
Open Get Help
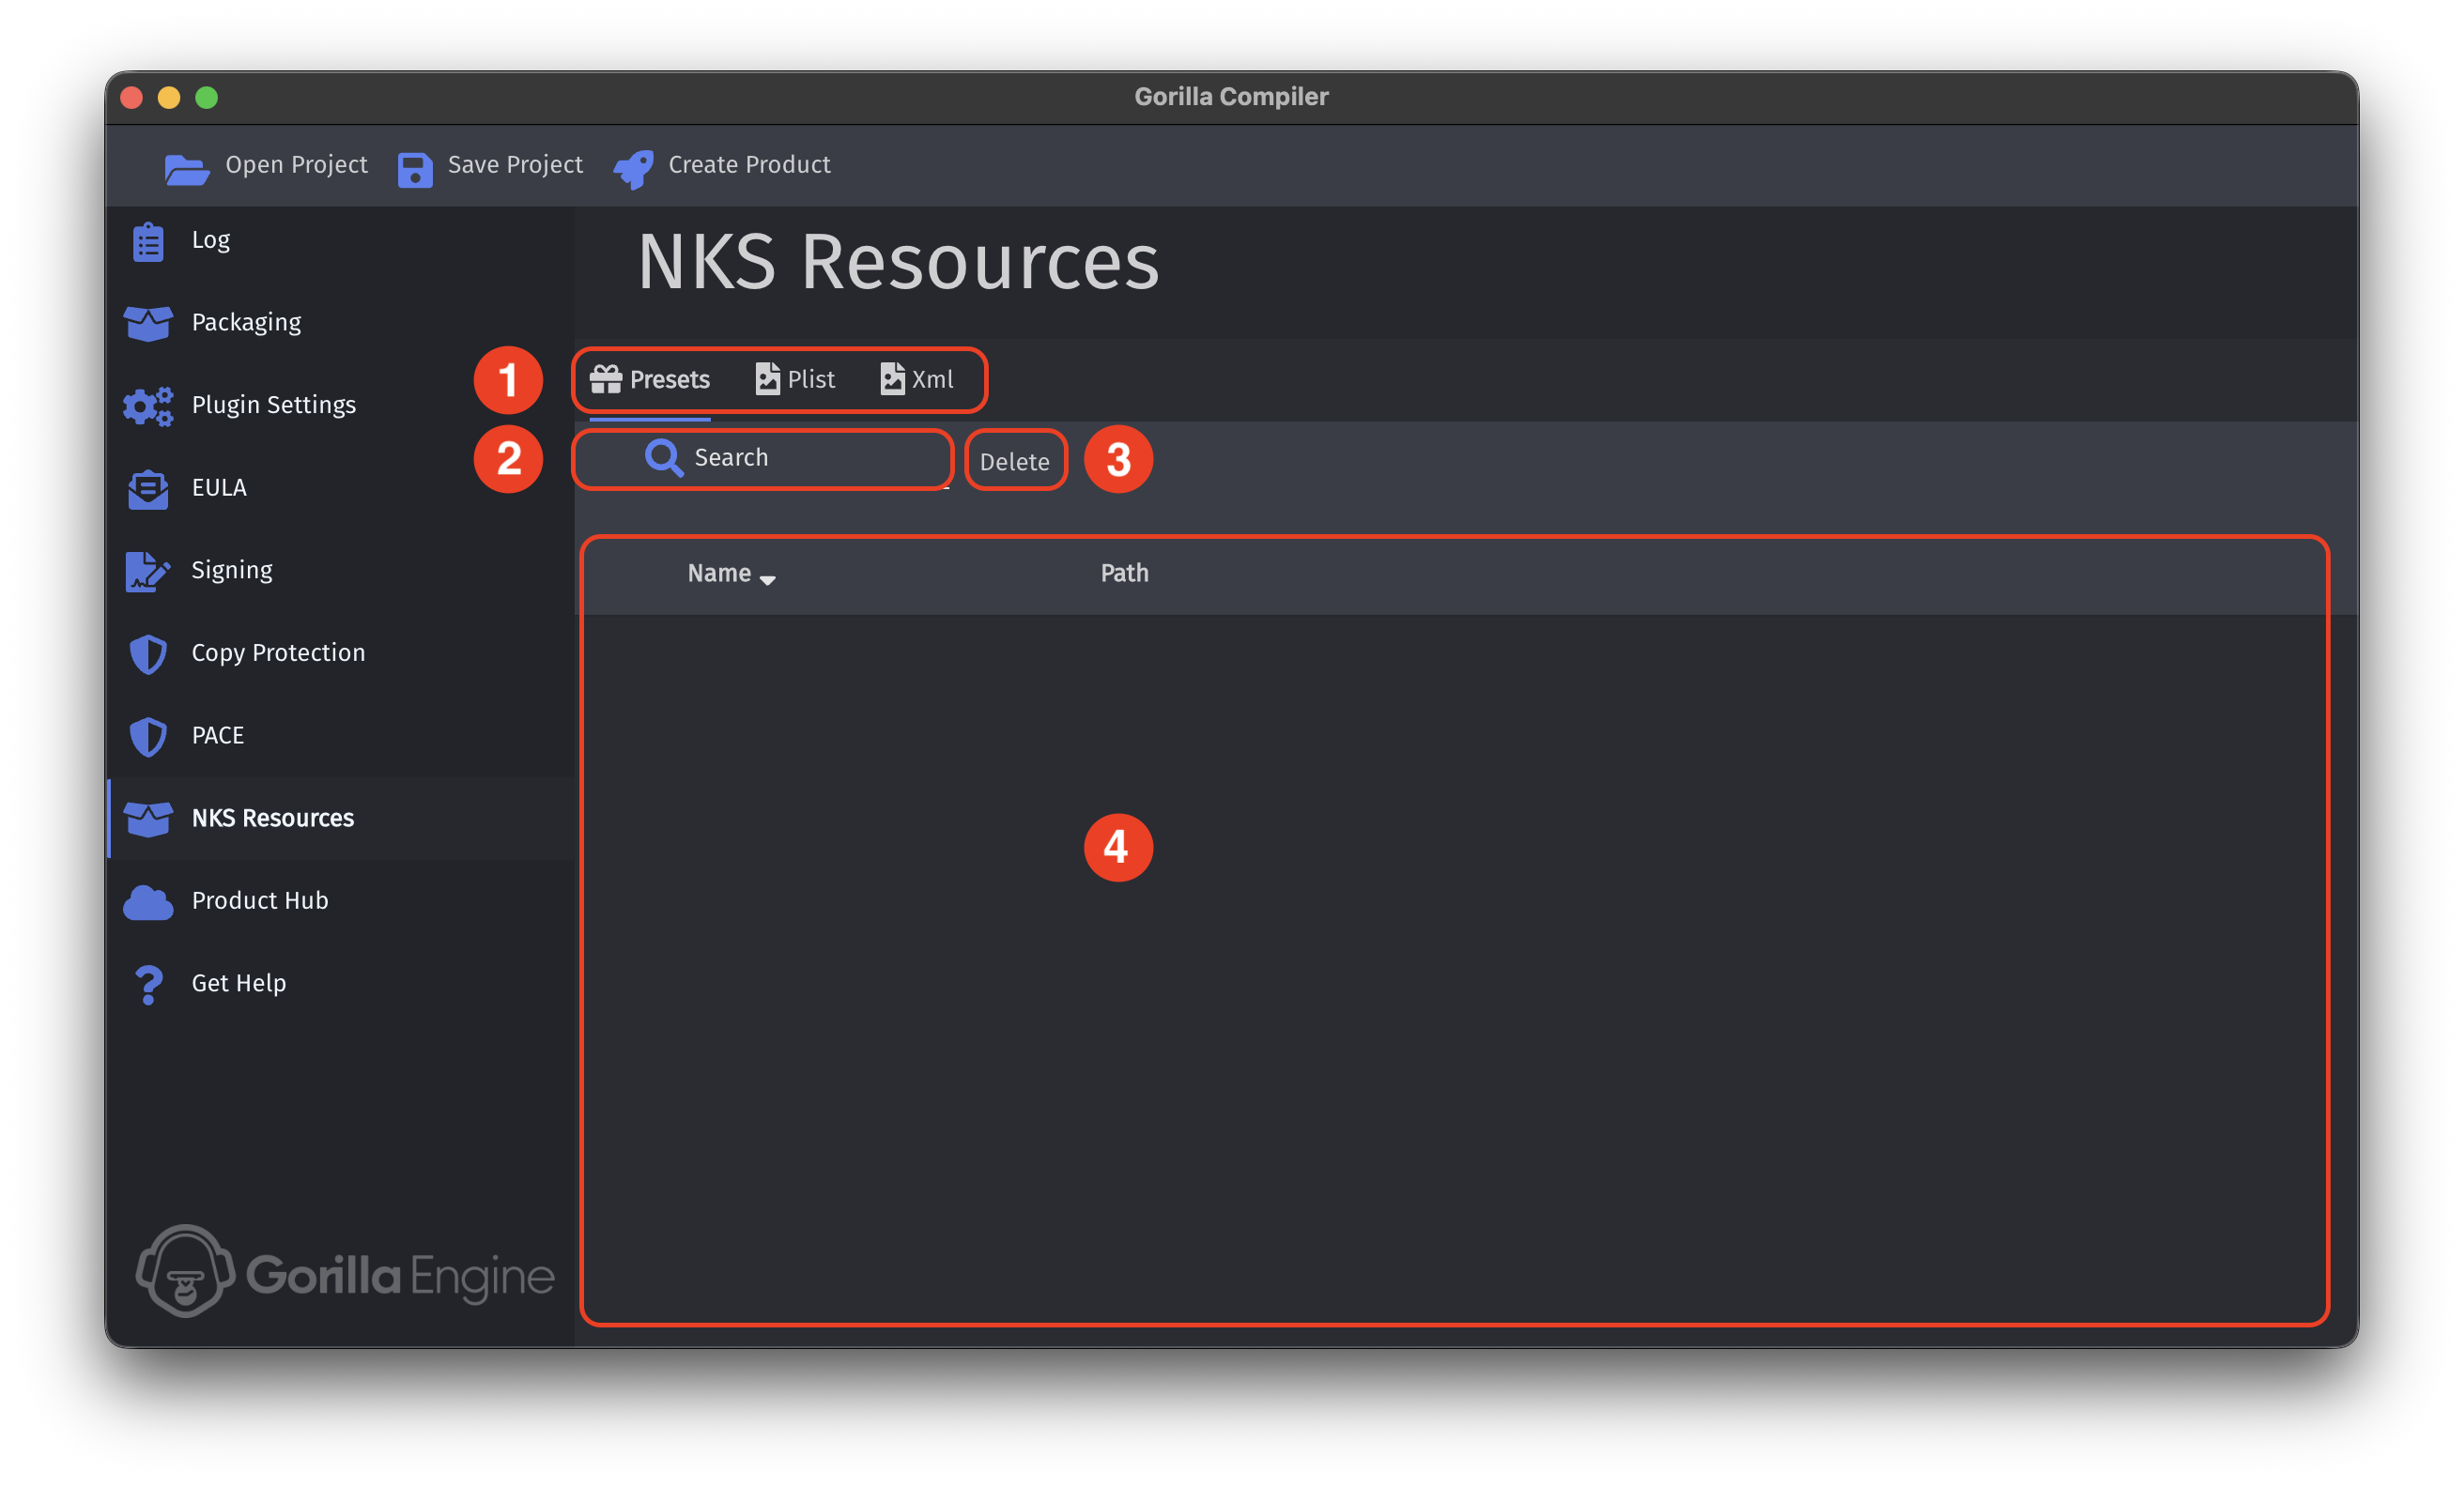340,985
